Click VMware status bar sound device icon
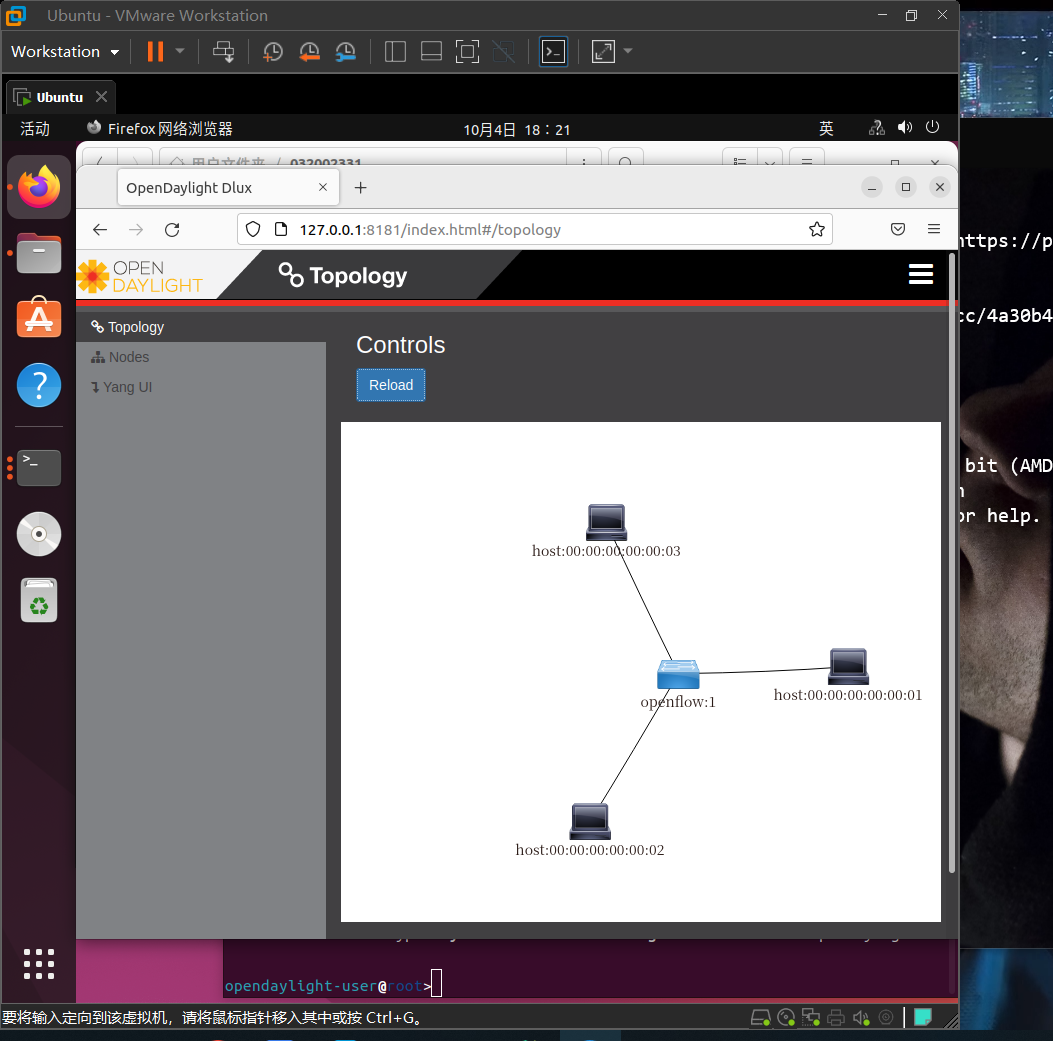The width and height of the screenshot is (1053, 1041). pos(862,1018)
